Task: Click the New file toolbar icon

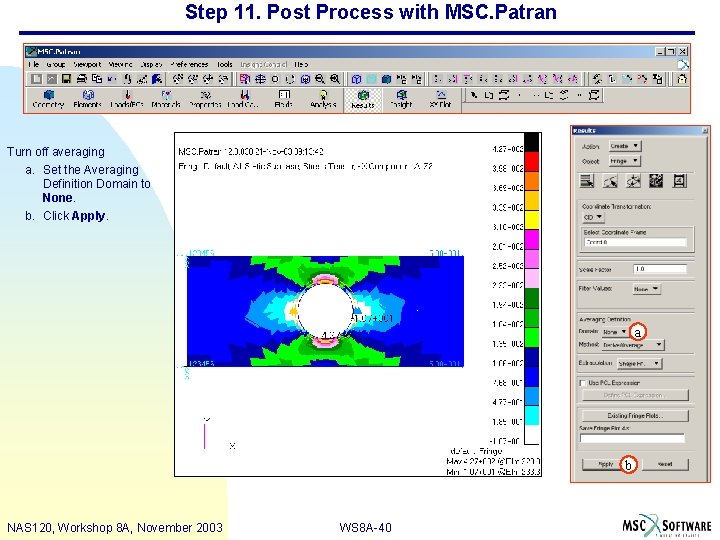Action: click(36, 79)
